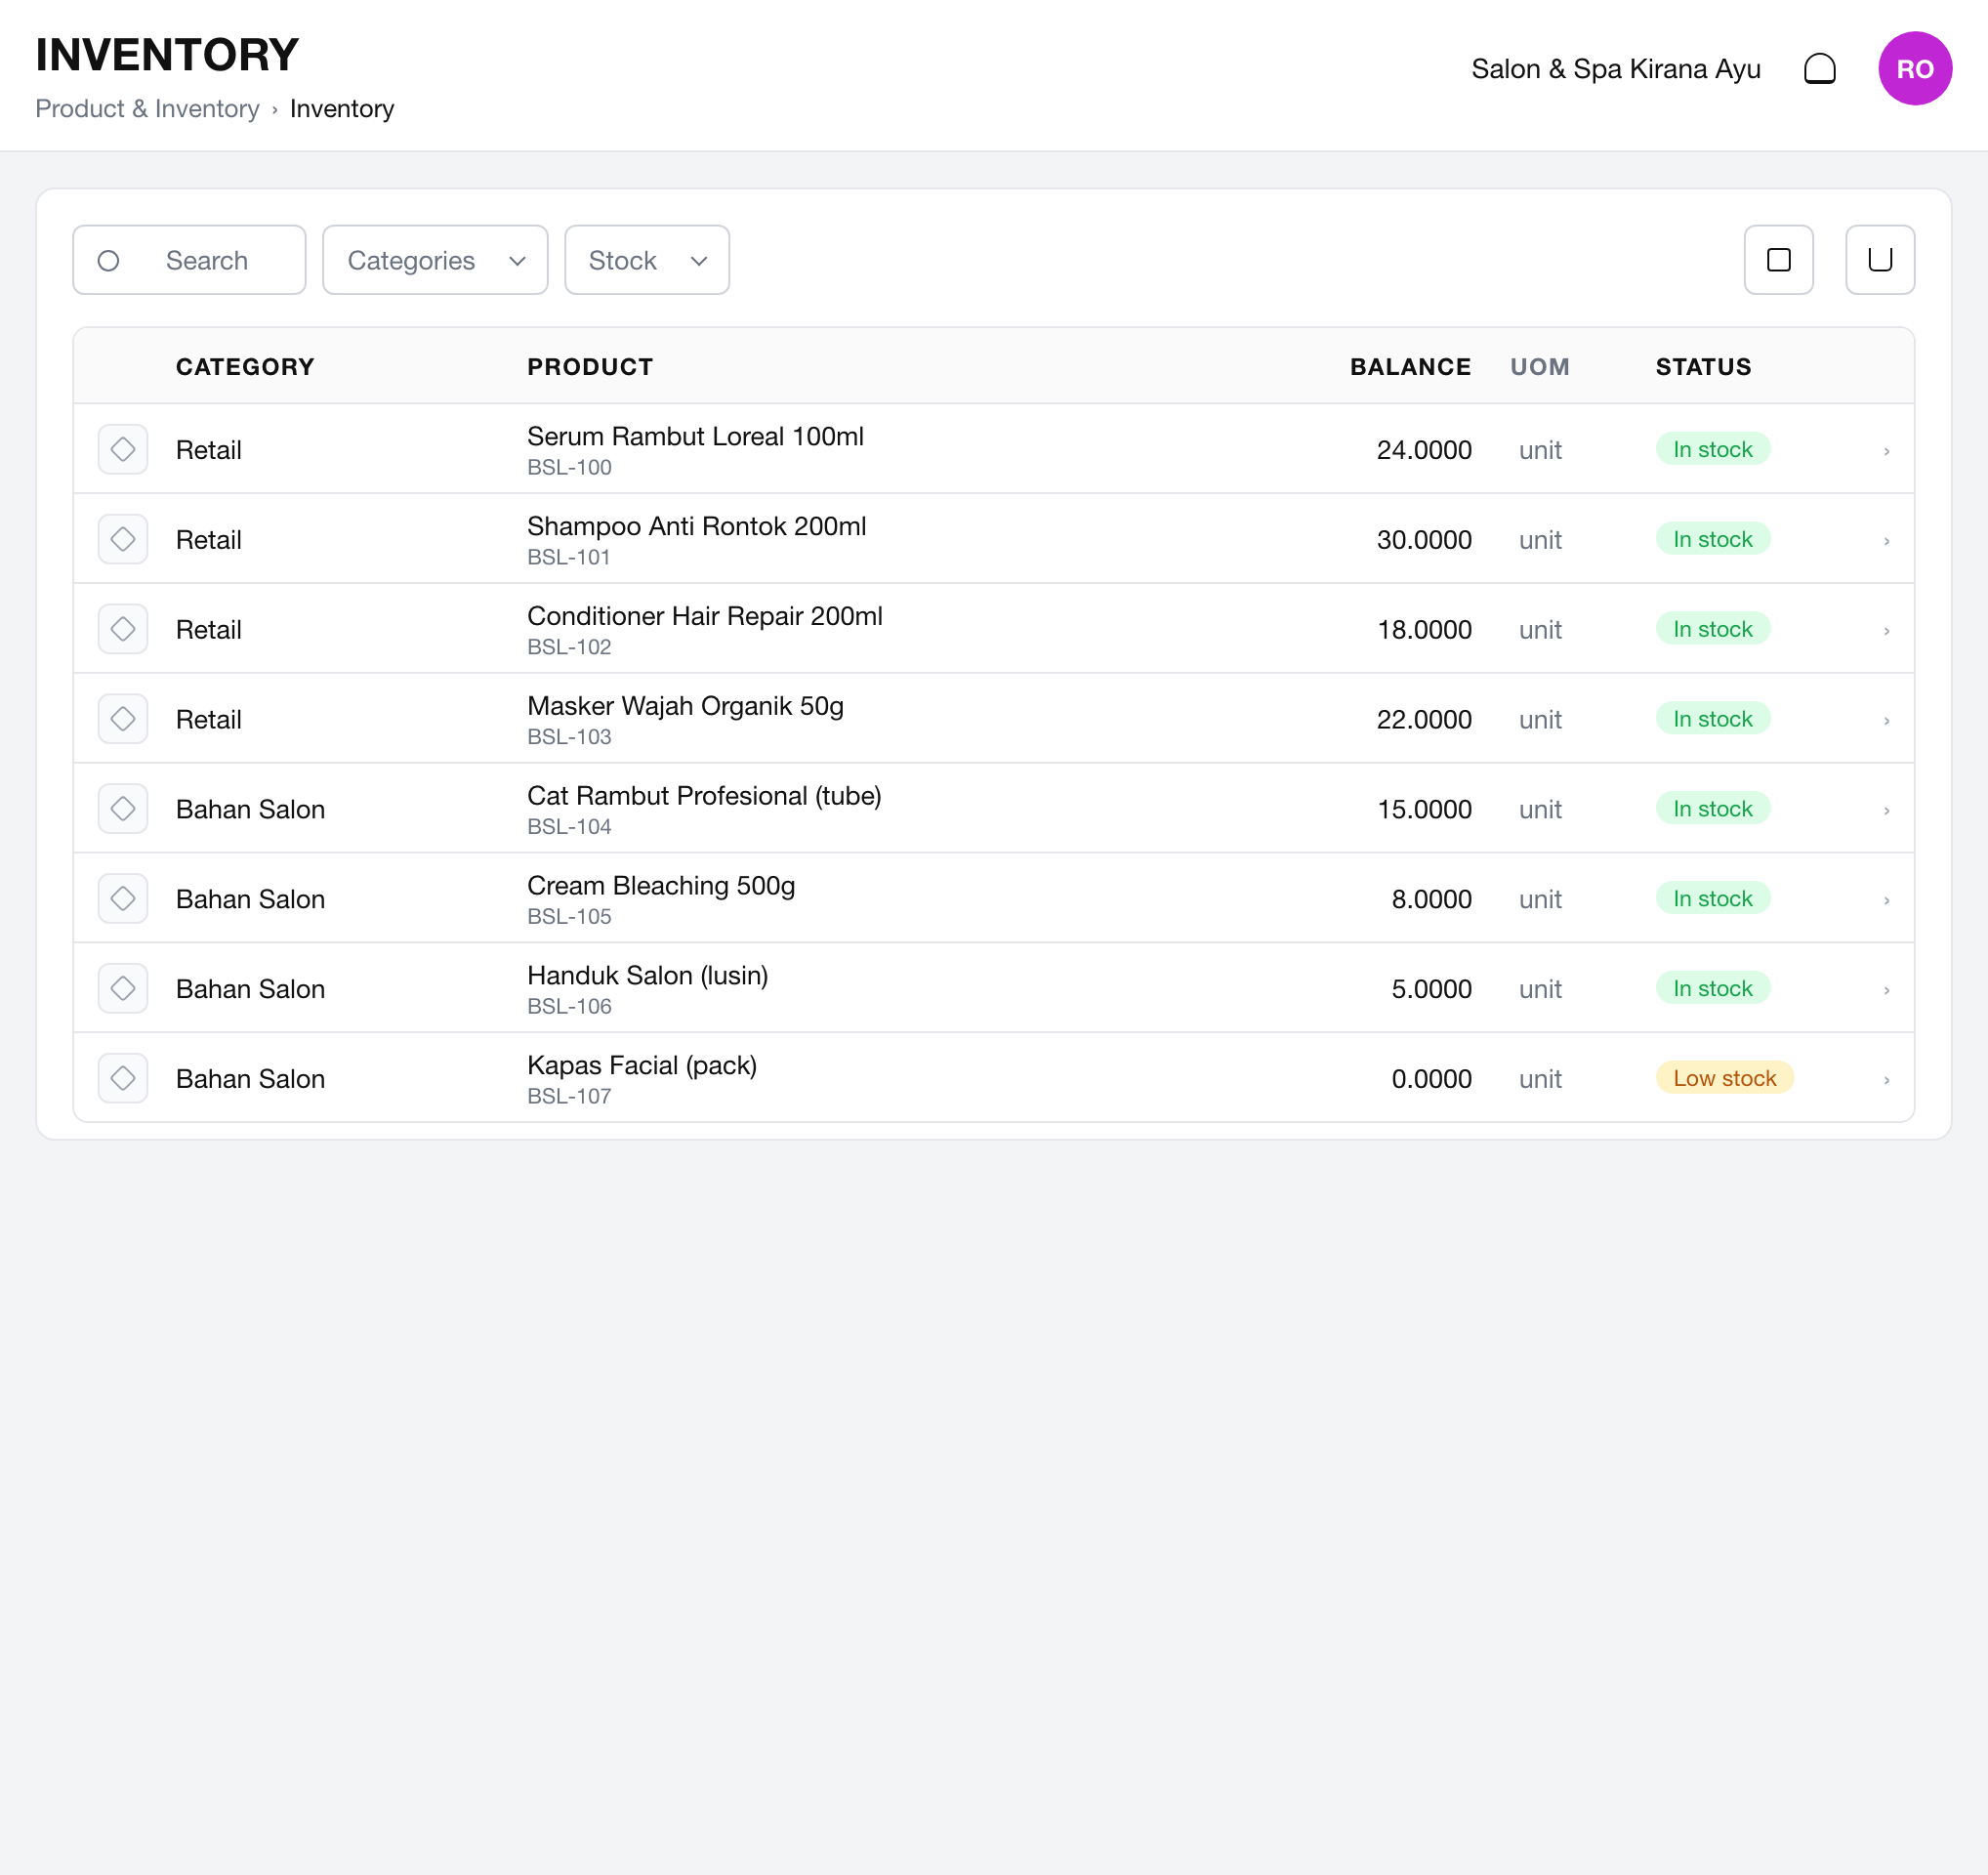Open the Stock dropdown filter
This screenshot has width=1988, height=1875.
(647, 260)
